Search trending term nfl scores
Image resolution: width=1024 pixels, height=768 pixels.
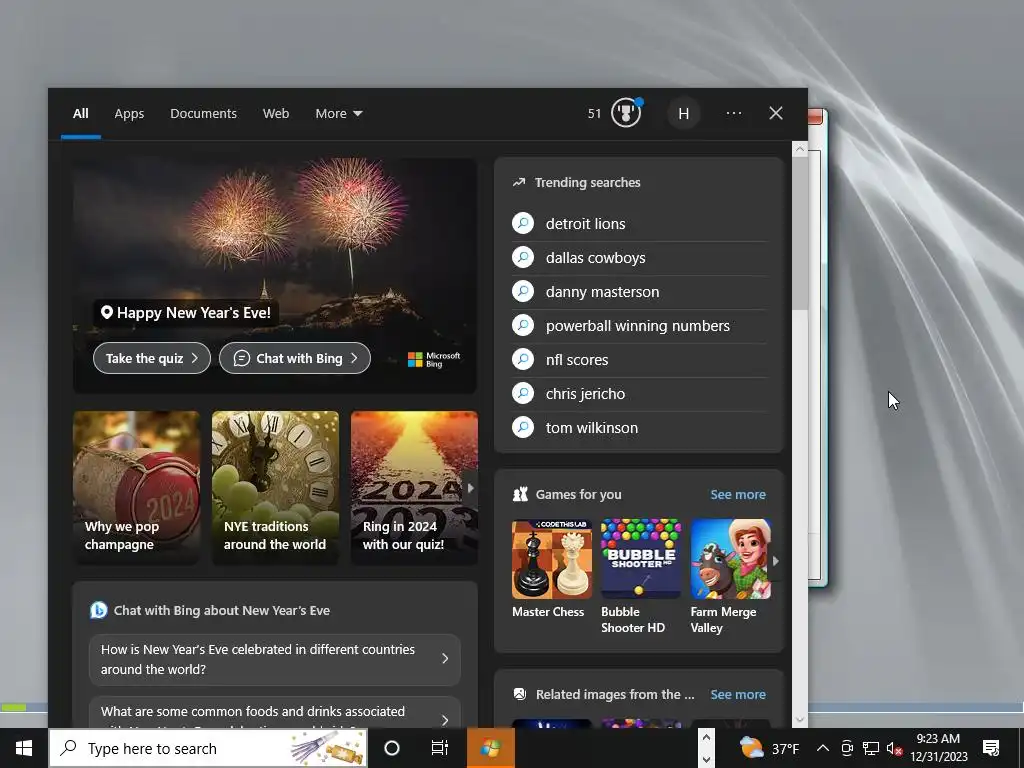[577, 359]
